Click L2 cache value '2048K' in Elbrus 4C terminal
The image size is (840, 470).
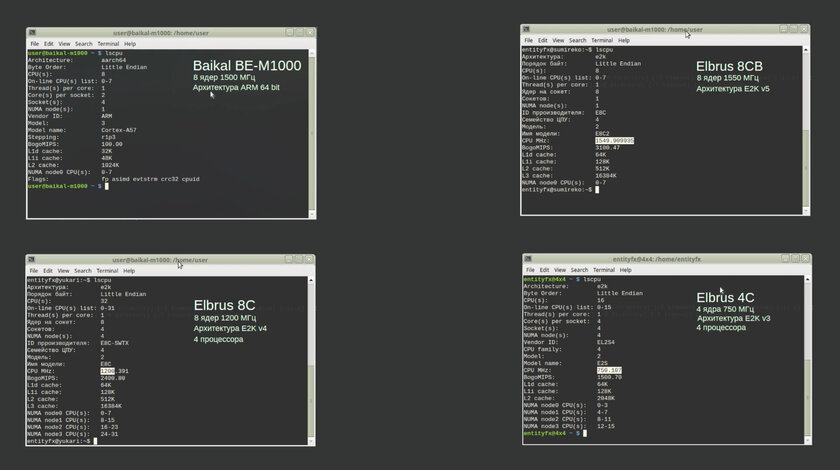point(606,398)
